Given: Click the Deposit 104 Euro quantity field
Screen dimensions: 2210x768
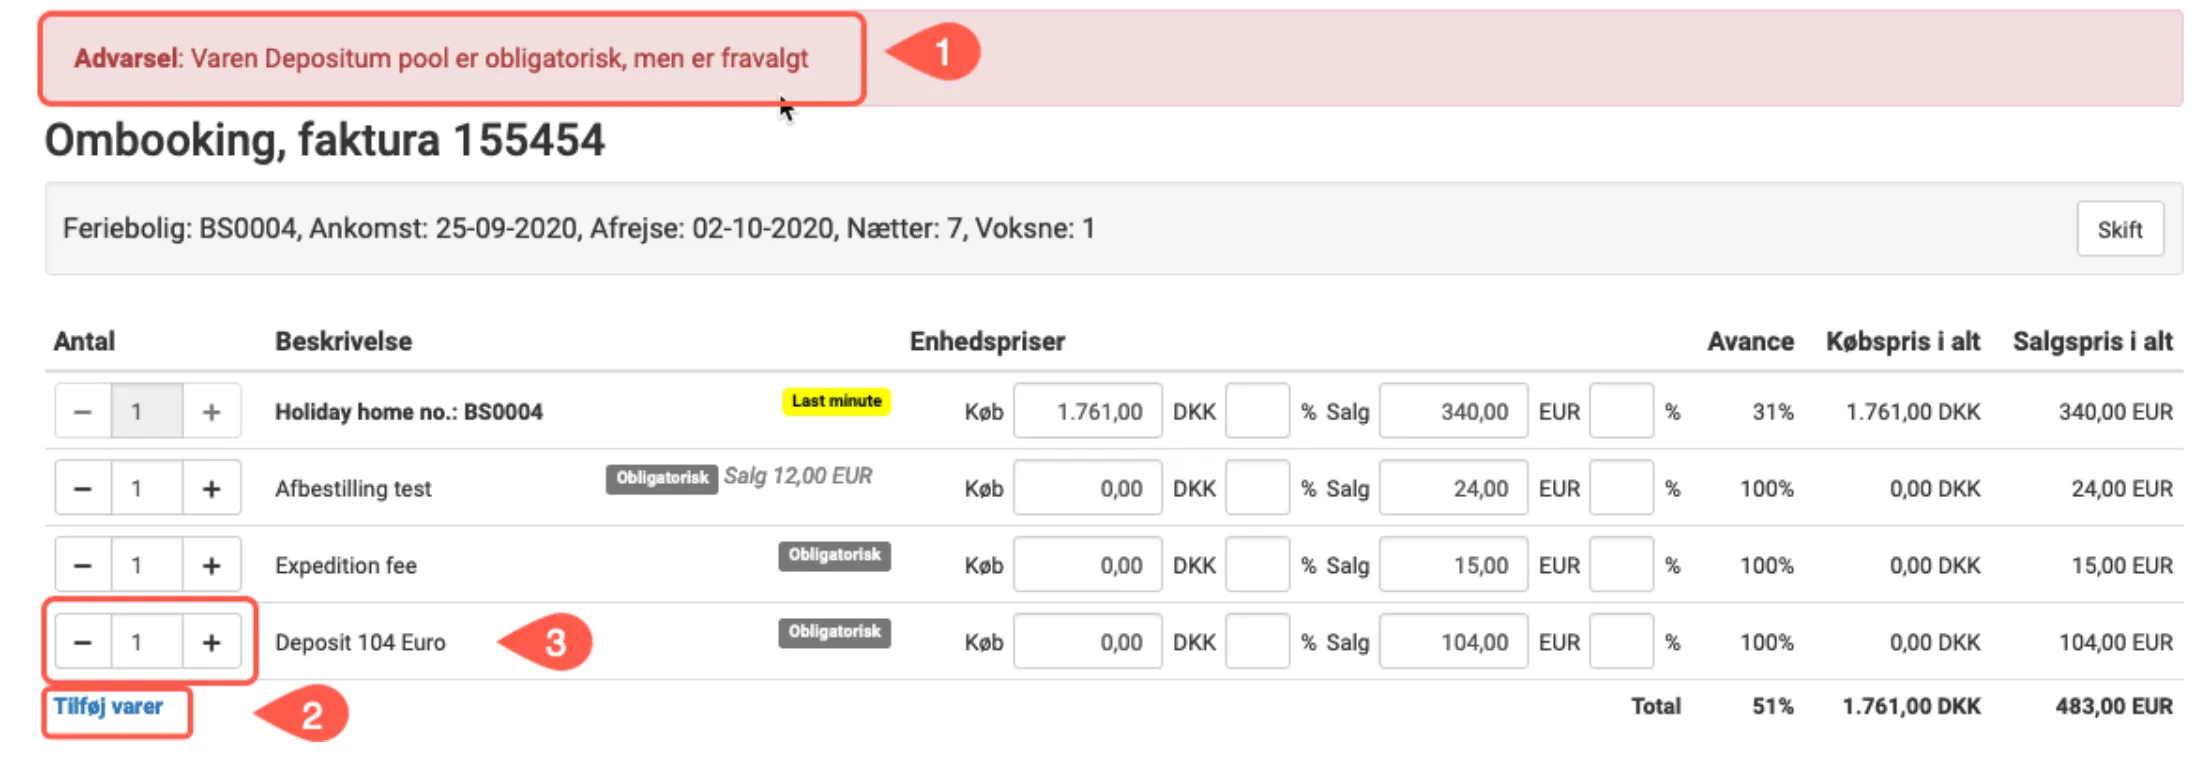Looking at the screenshot, I should (x=146, y=642).
